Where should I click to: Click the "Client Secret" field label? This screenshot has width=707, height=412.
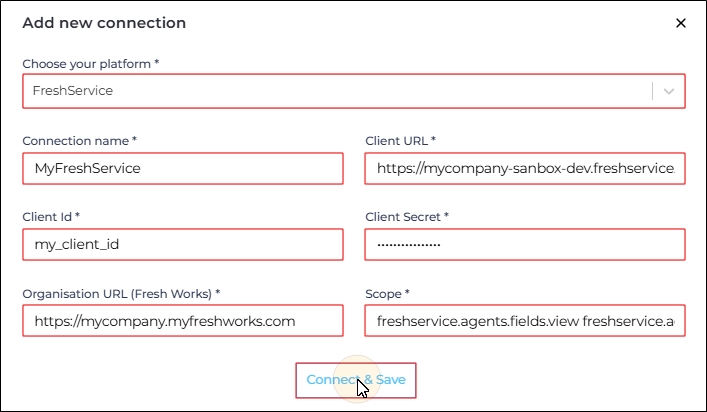407,216
